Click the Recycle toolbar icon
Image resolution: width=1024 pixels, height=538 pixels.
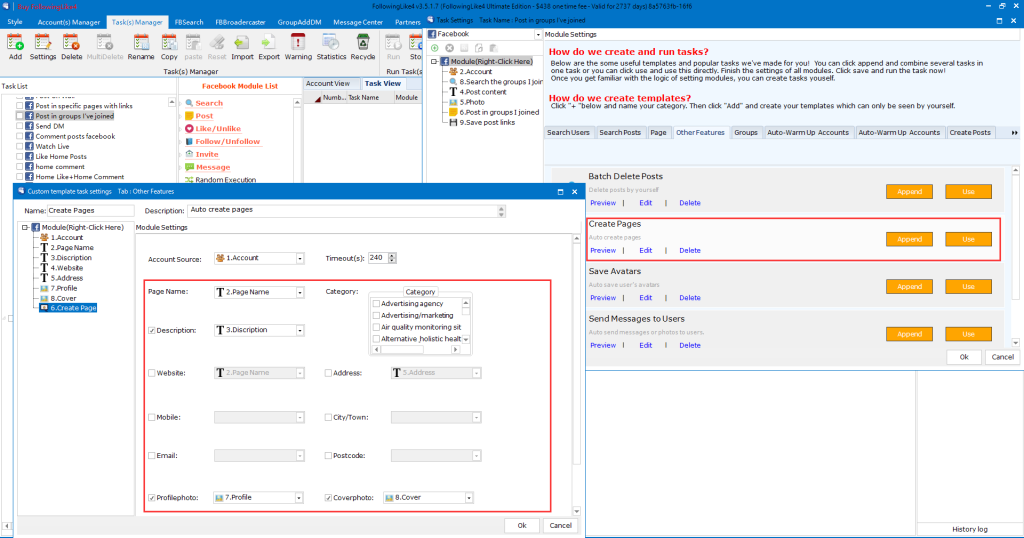pyautogui.click(x=362, y=47)
